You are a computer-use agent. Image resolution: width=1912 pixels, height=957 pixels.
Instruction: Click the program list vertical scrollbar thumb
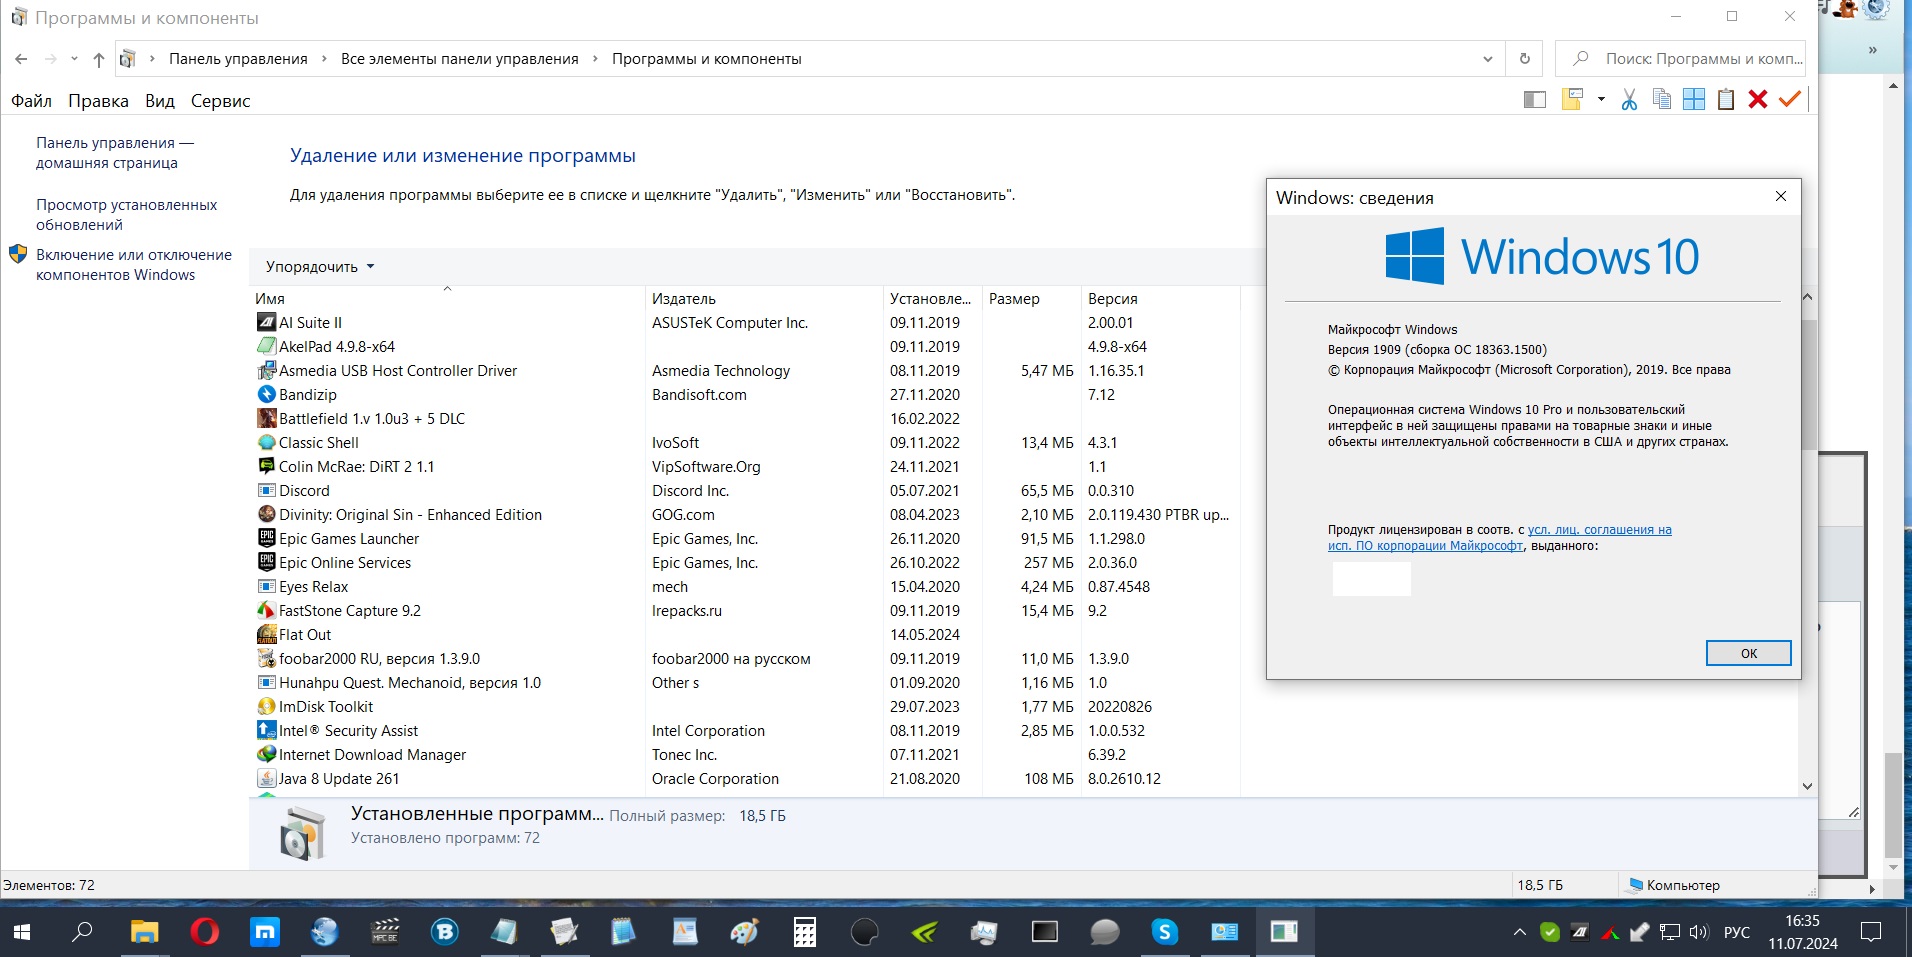(x=1807, y=384)
